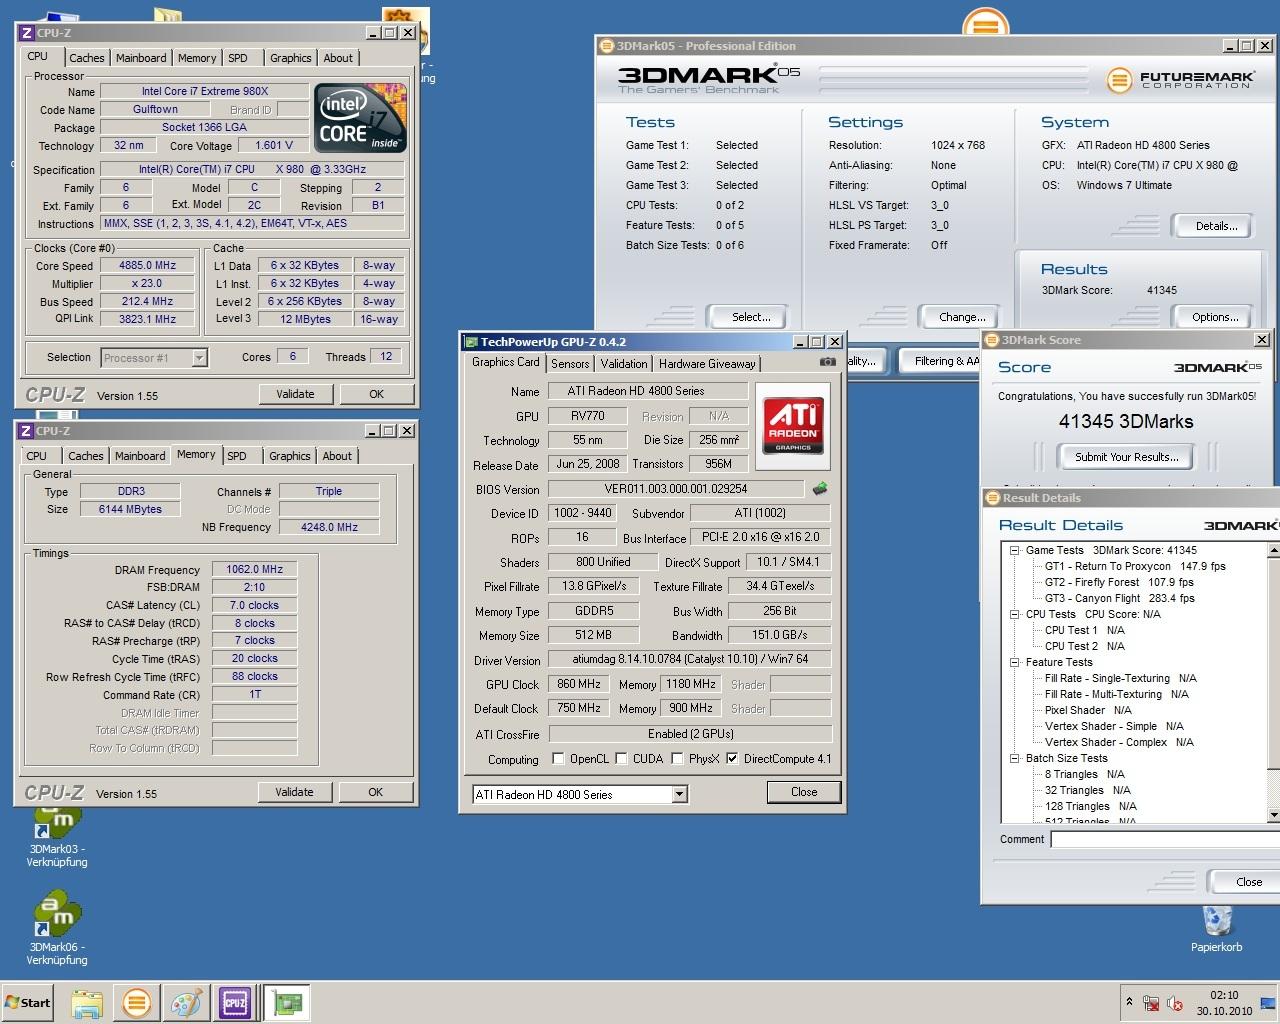The image size is (1280, 1024).
Task: Click Submit Your Results button
Action: coord(1127,457)
